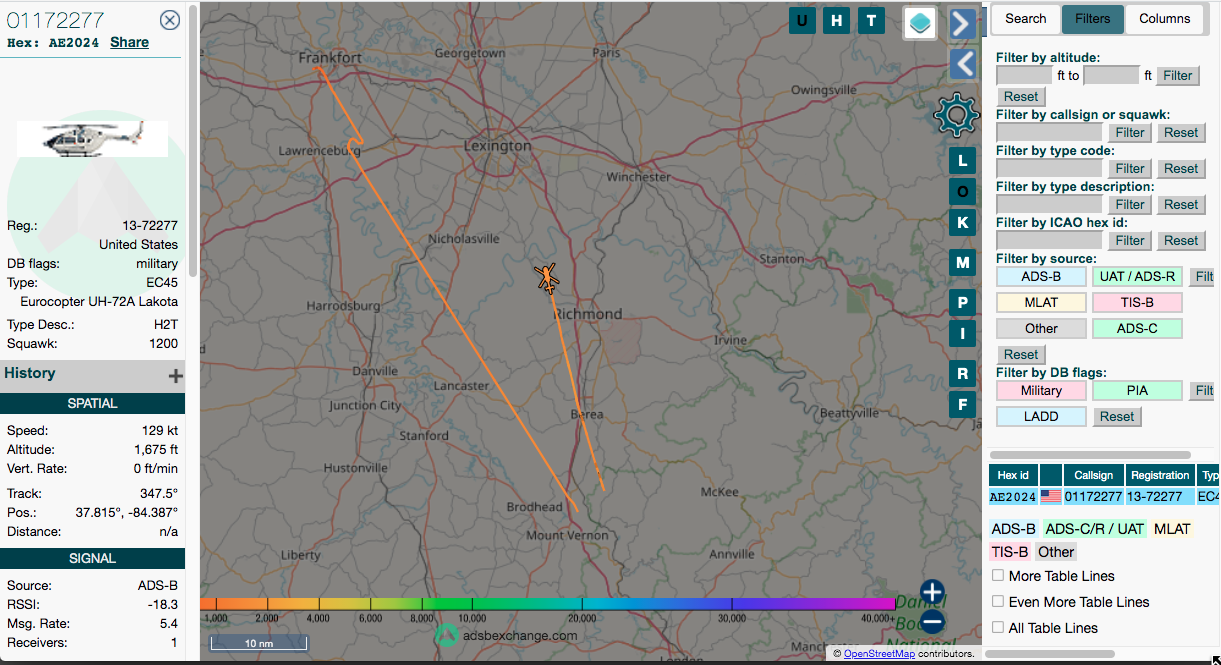The height and width of the screenshot is (665, 1221).
Task: Toggle the O map option button
Action: coord(962,191)
